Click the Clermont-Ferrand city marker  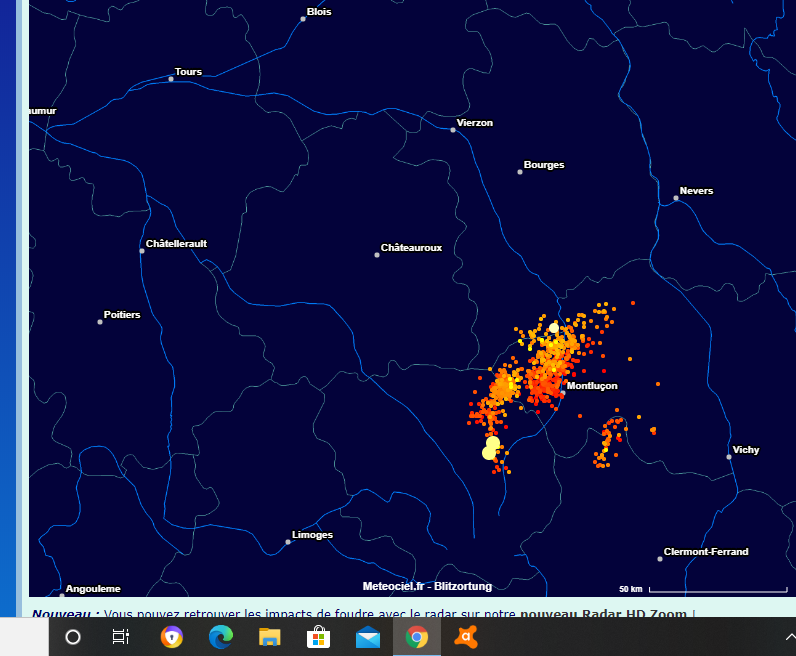click(x=660, y=559)
